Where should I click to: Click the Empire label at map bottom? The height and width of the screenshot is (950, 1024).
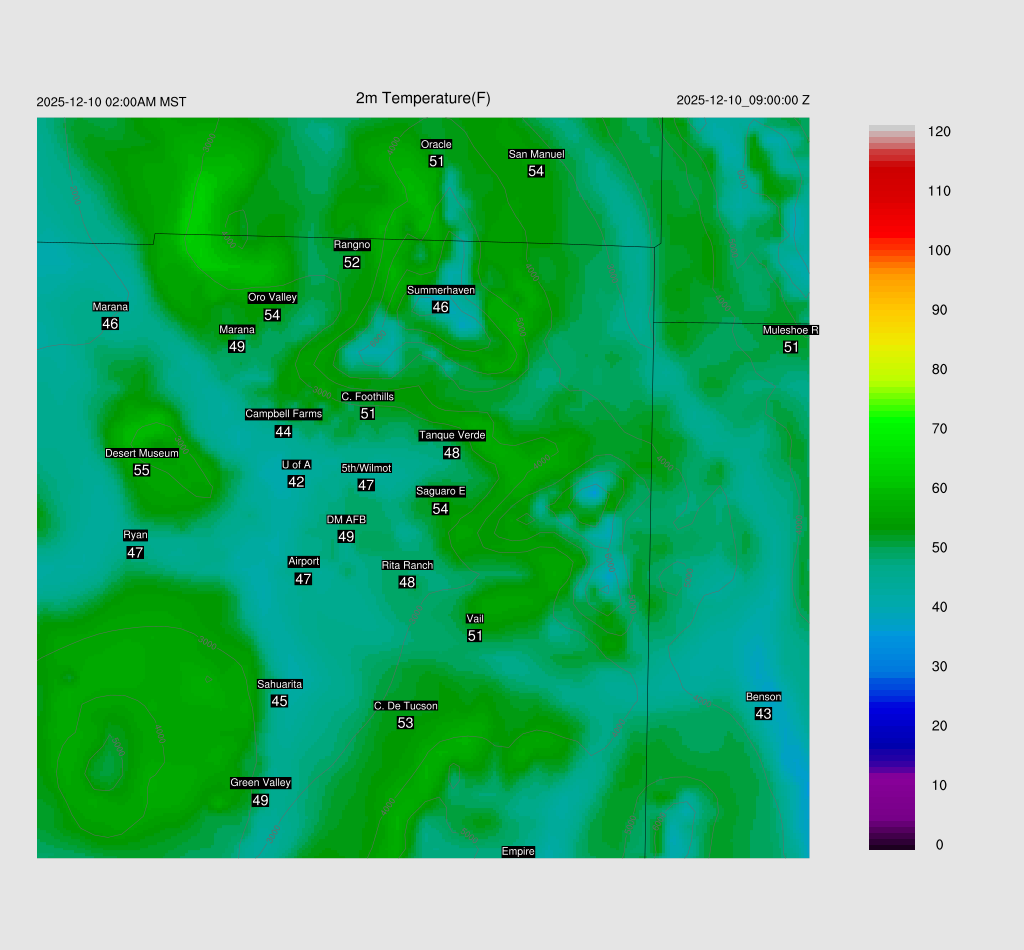[518, 851]
